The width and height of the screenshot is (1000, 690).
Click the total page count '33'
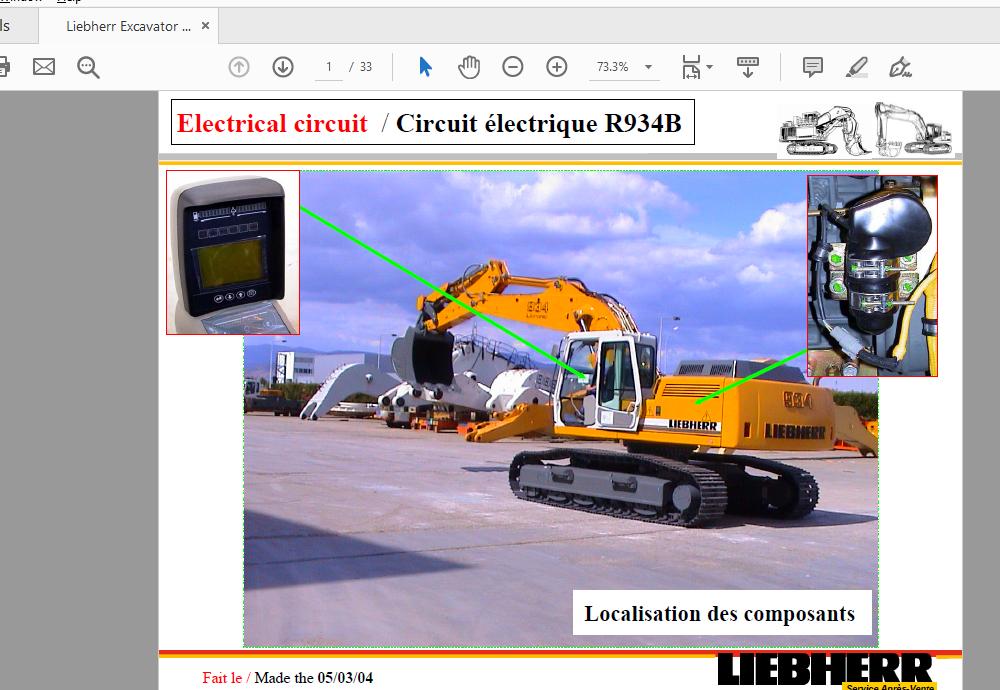[365, 66]
